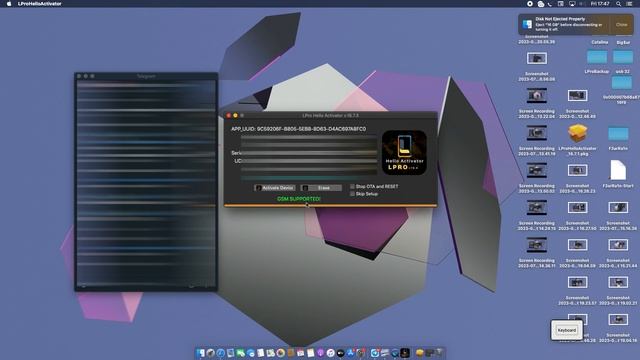Viewport: 640px width, 360px height.
Task: Click the Activate Device button
Action: pos(274,188)
